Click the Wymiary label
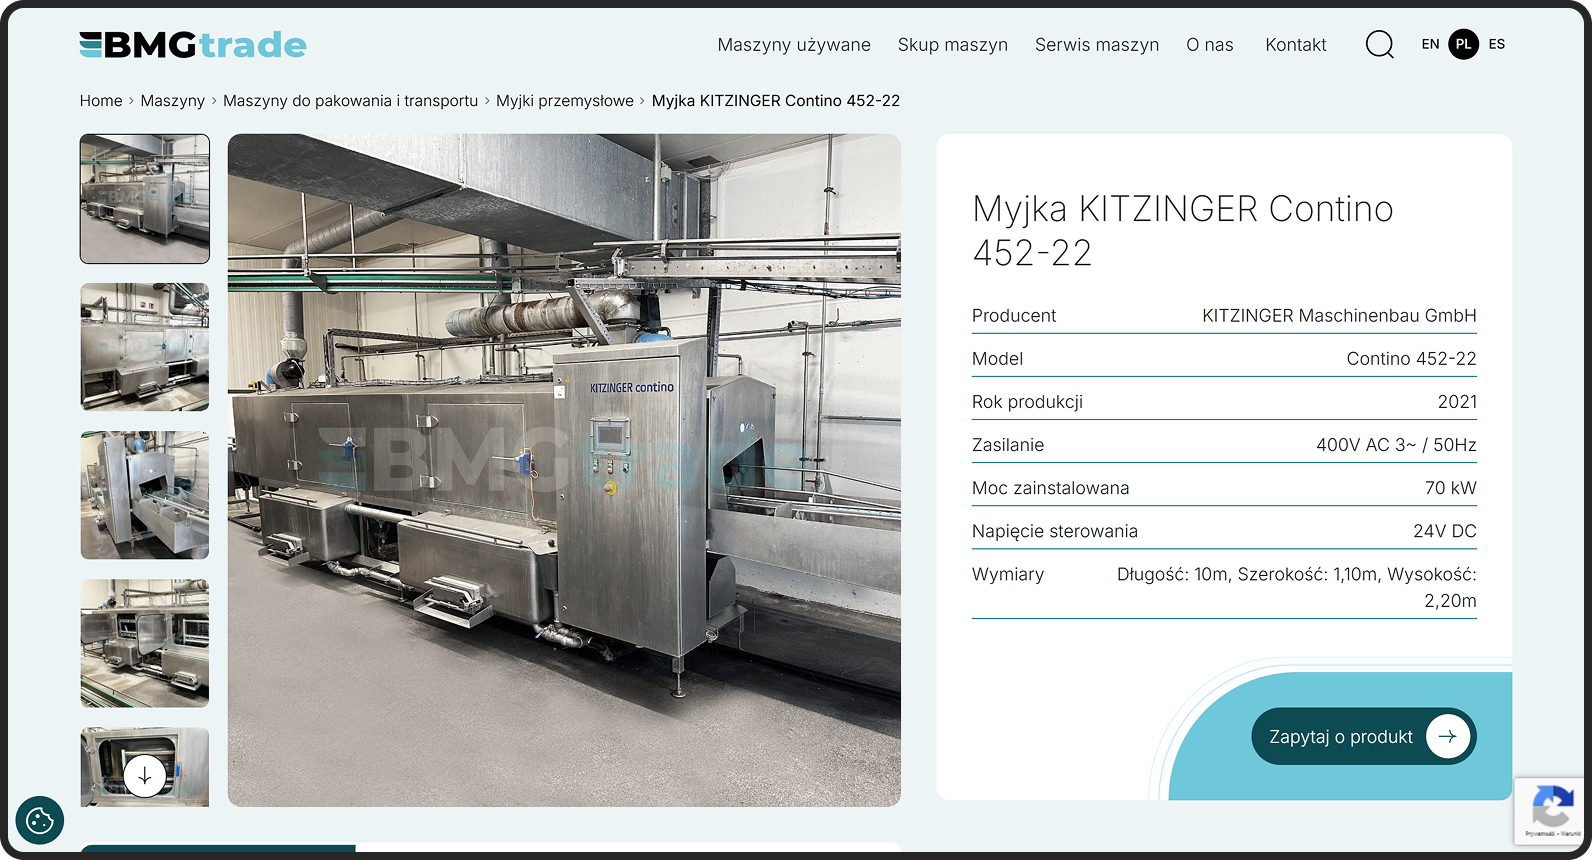 pos(1008,574)
